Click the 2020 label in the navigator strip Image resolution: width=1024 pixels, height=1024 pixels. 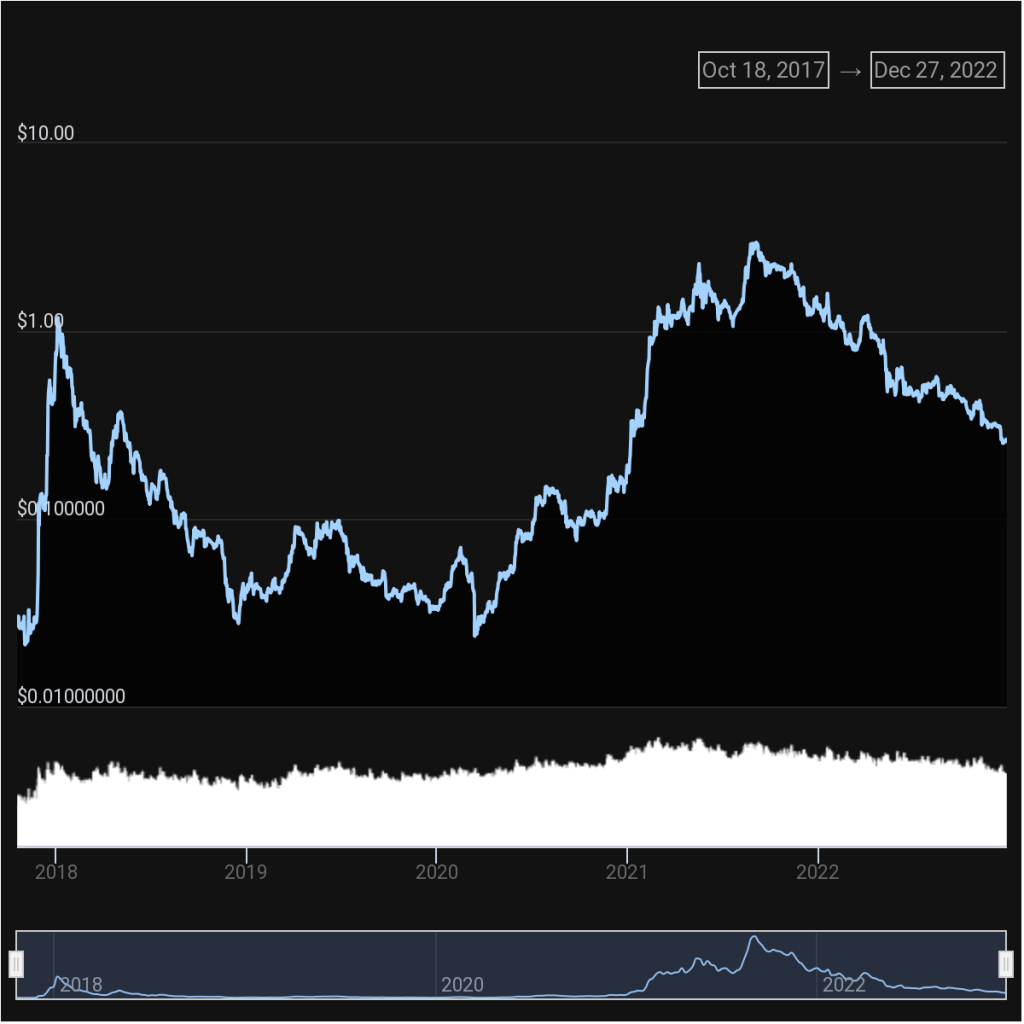[462, 985]
